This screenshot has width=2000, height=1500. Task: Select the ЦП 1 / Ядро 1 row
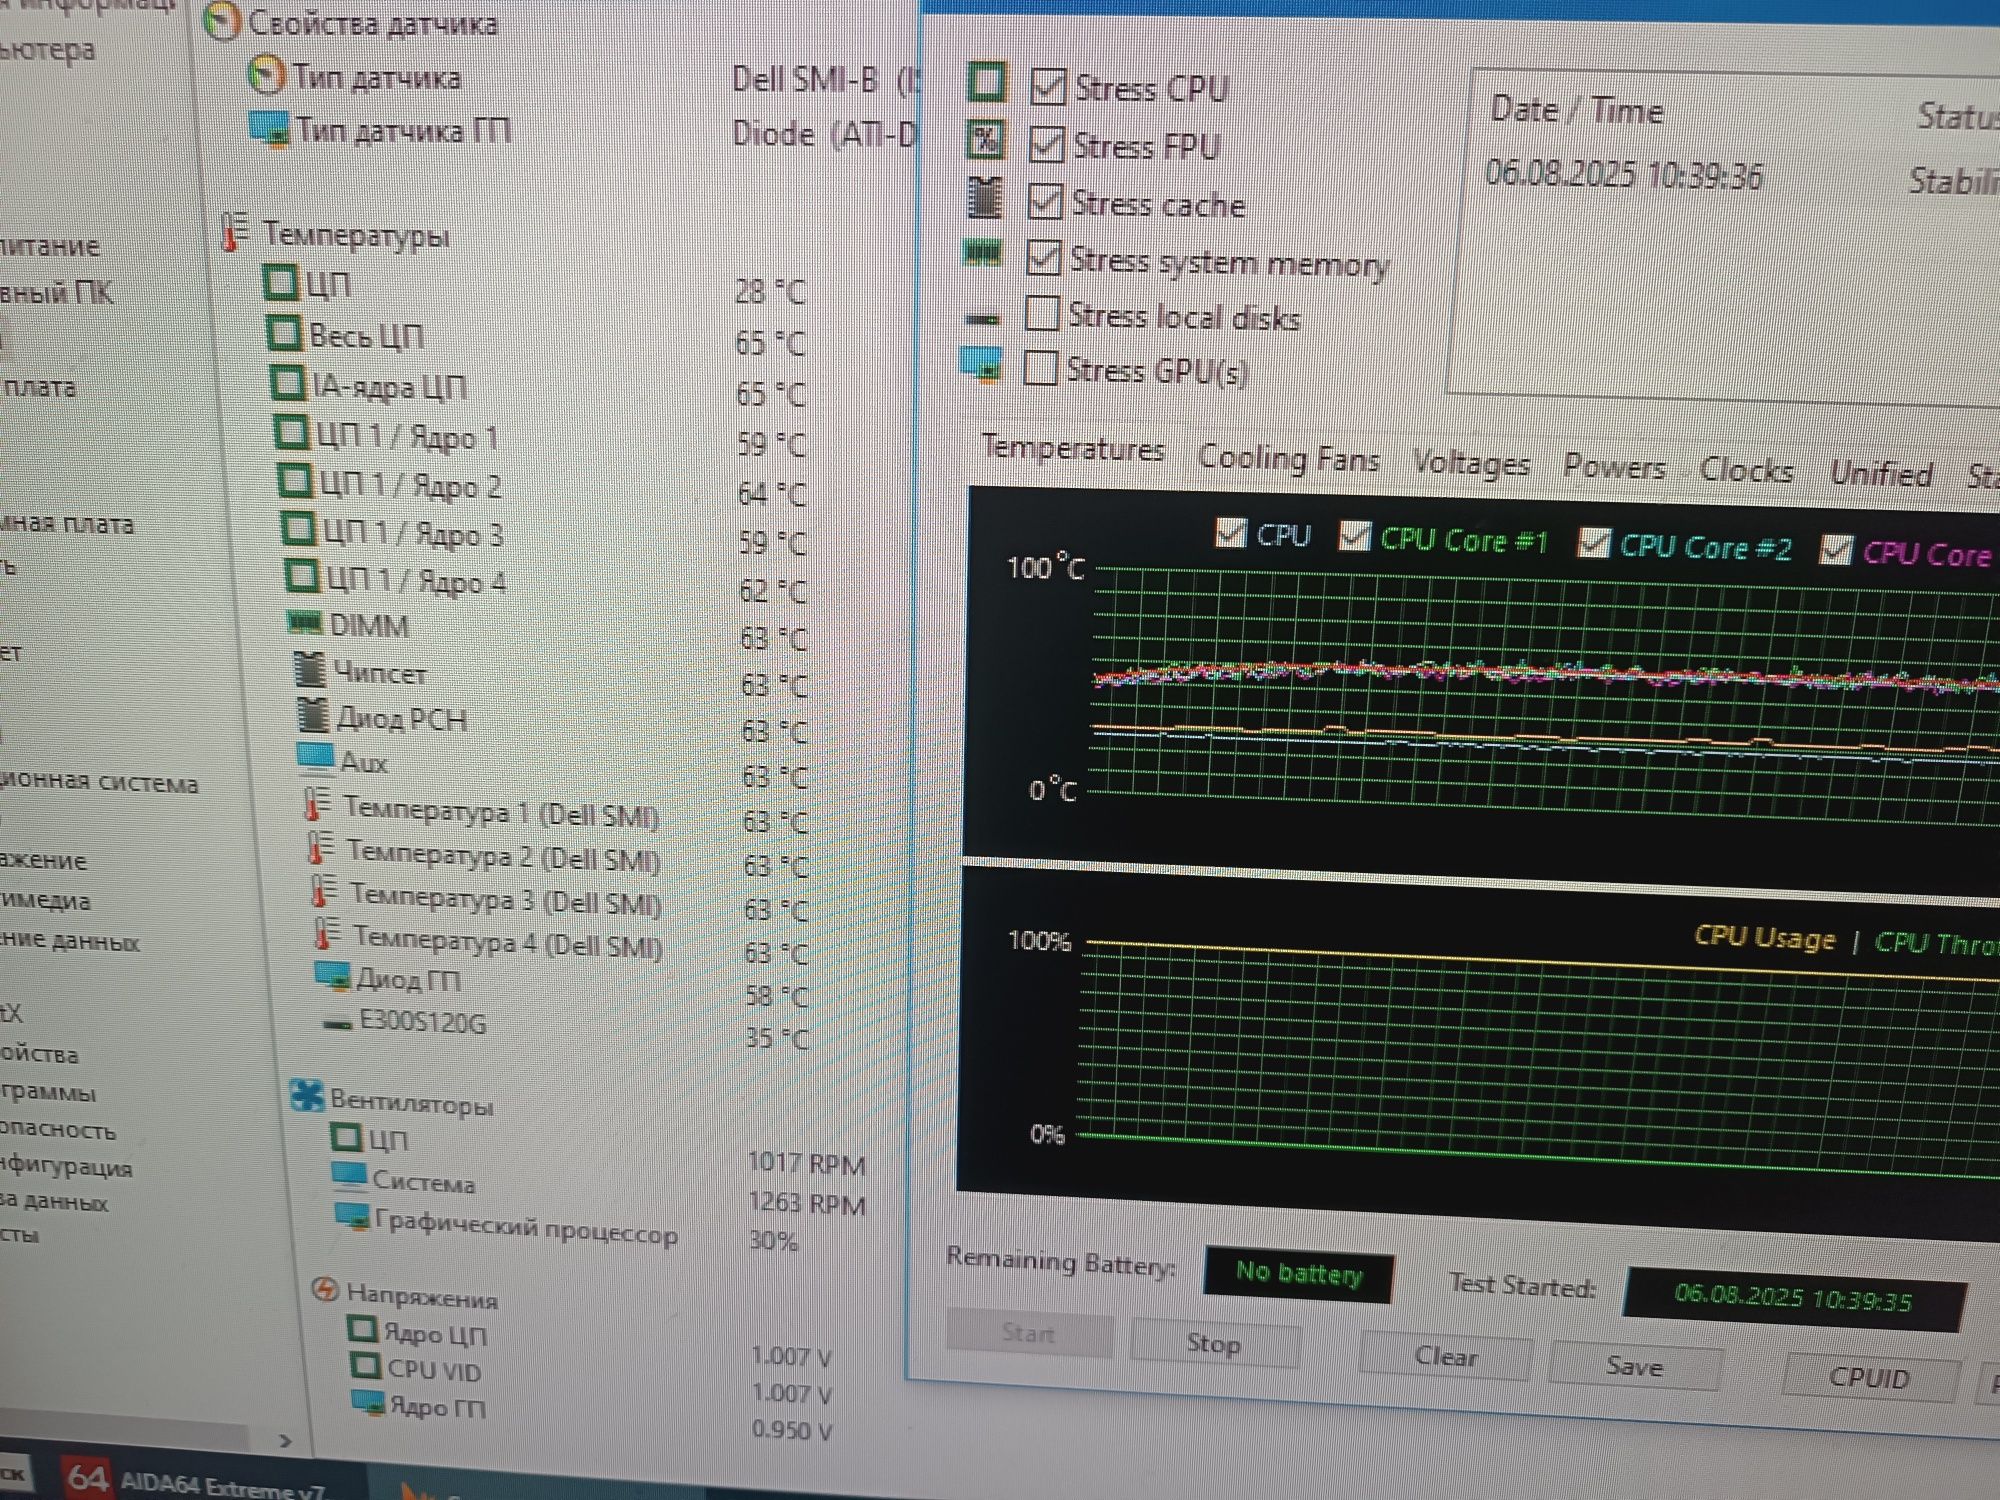click(540, 438)
